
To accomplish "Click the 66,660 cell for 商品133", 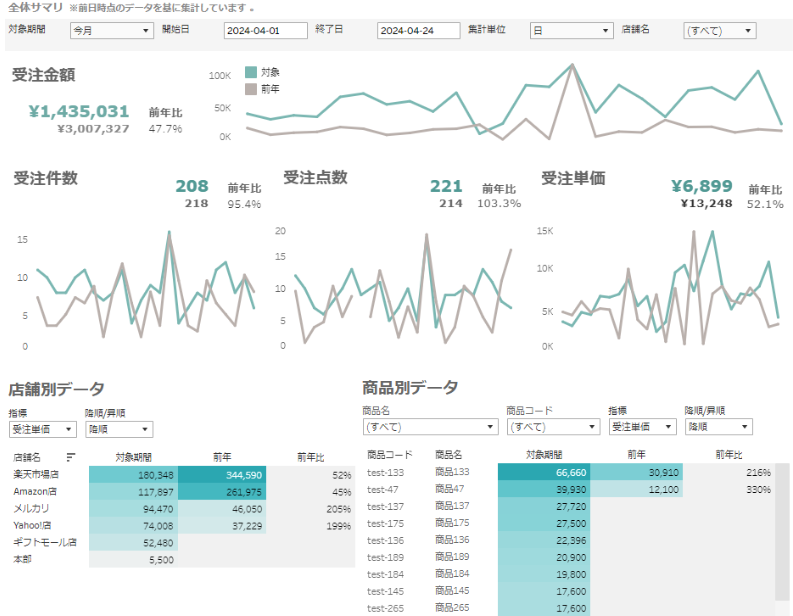I will [543, 472].
